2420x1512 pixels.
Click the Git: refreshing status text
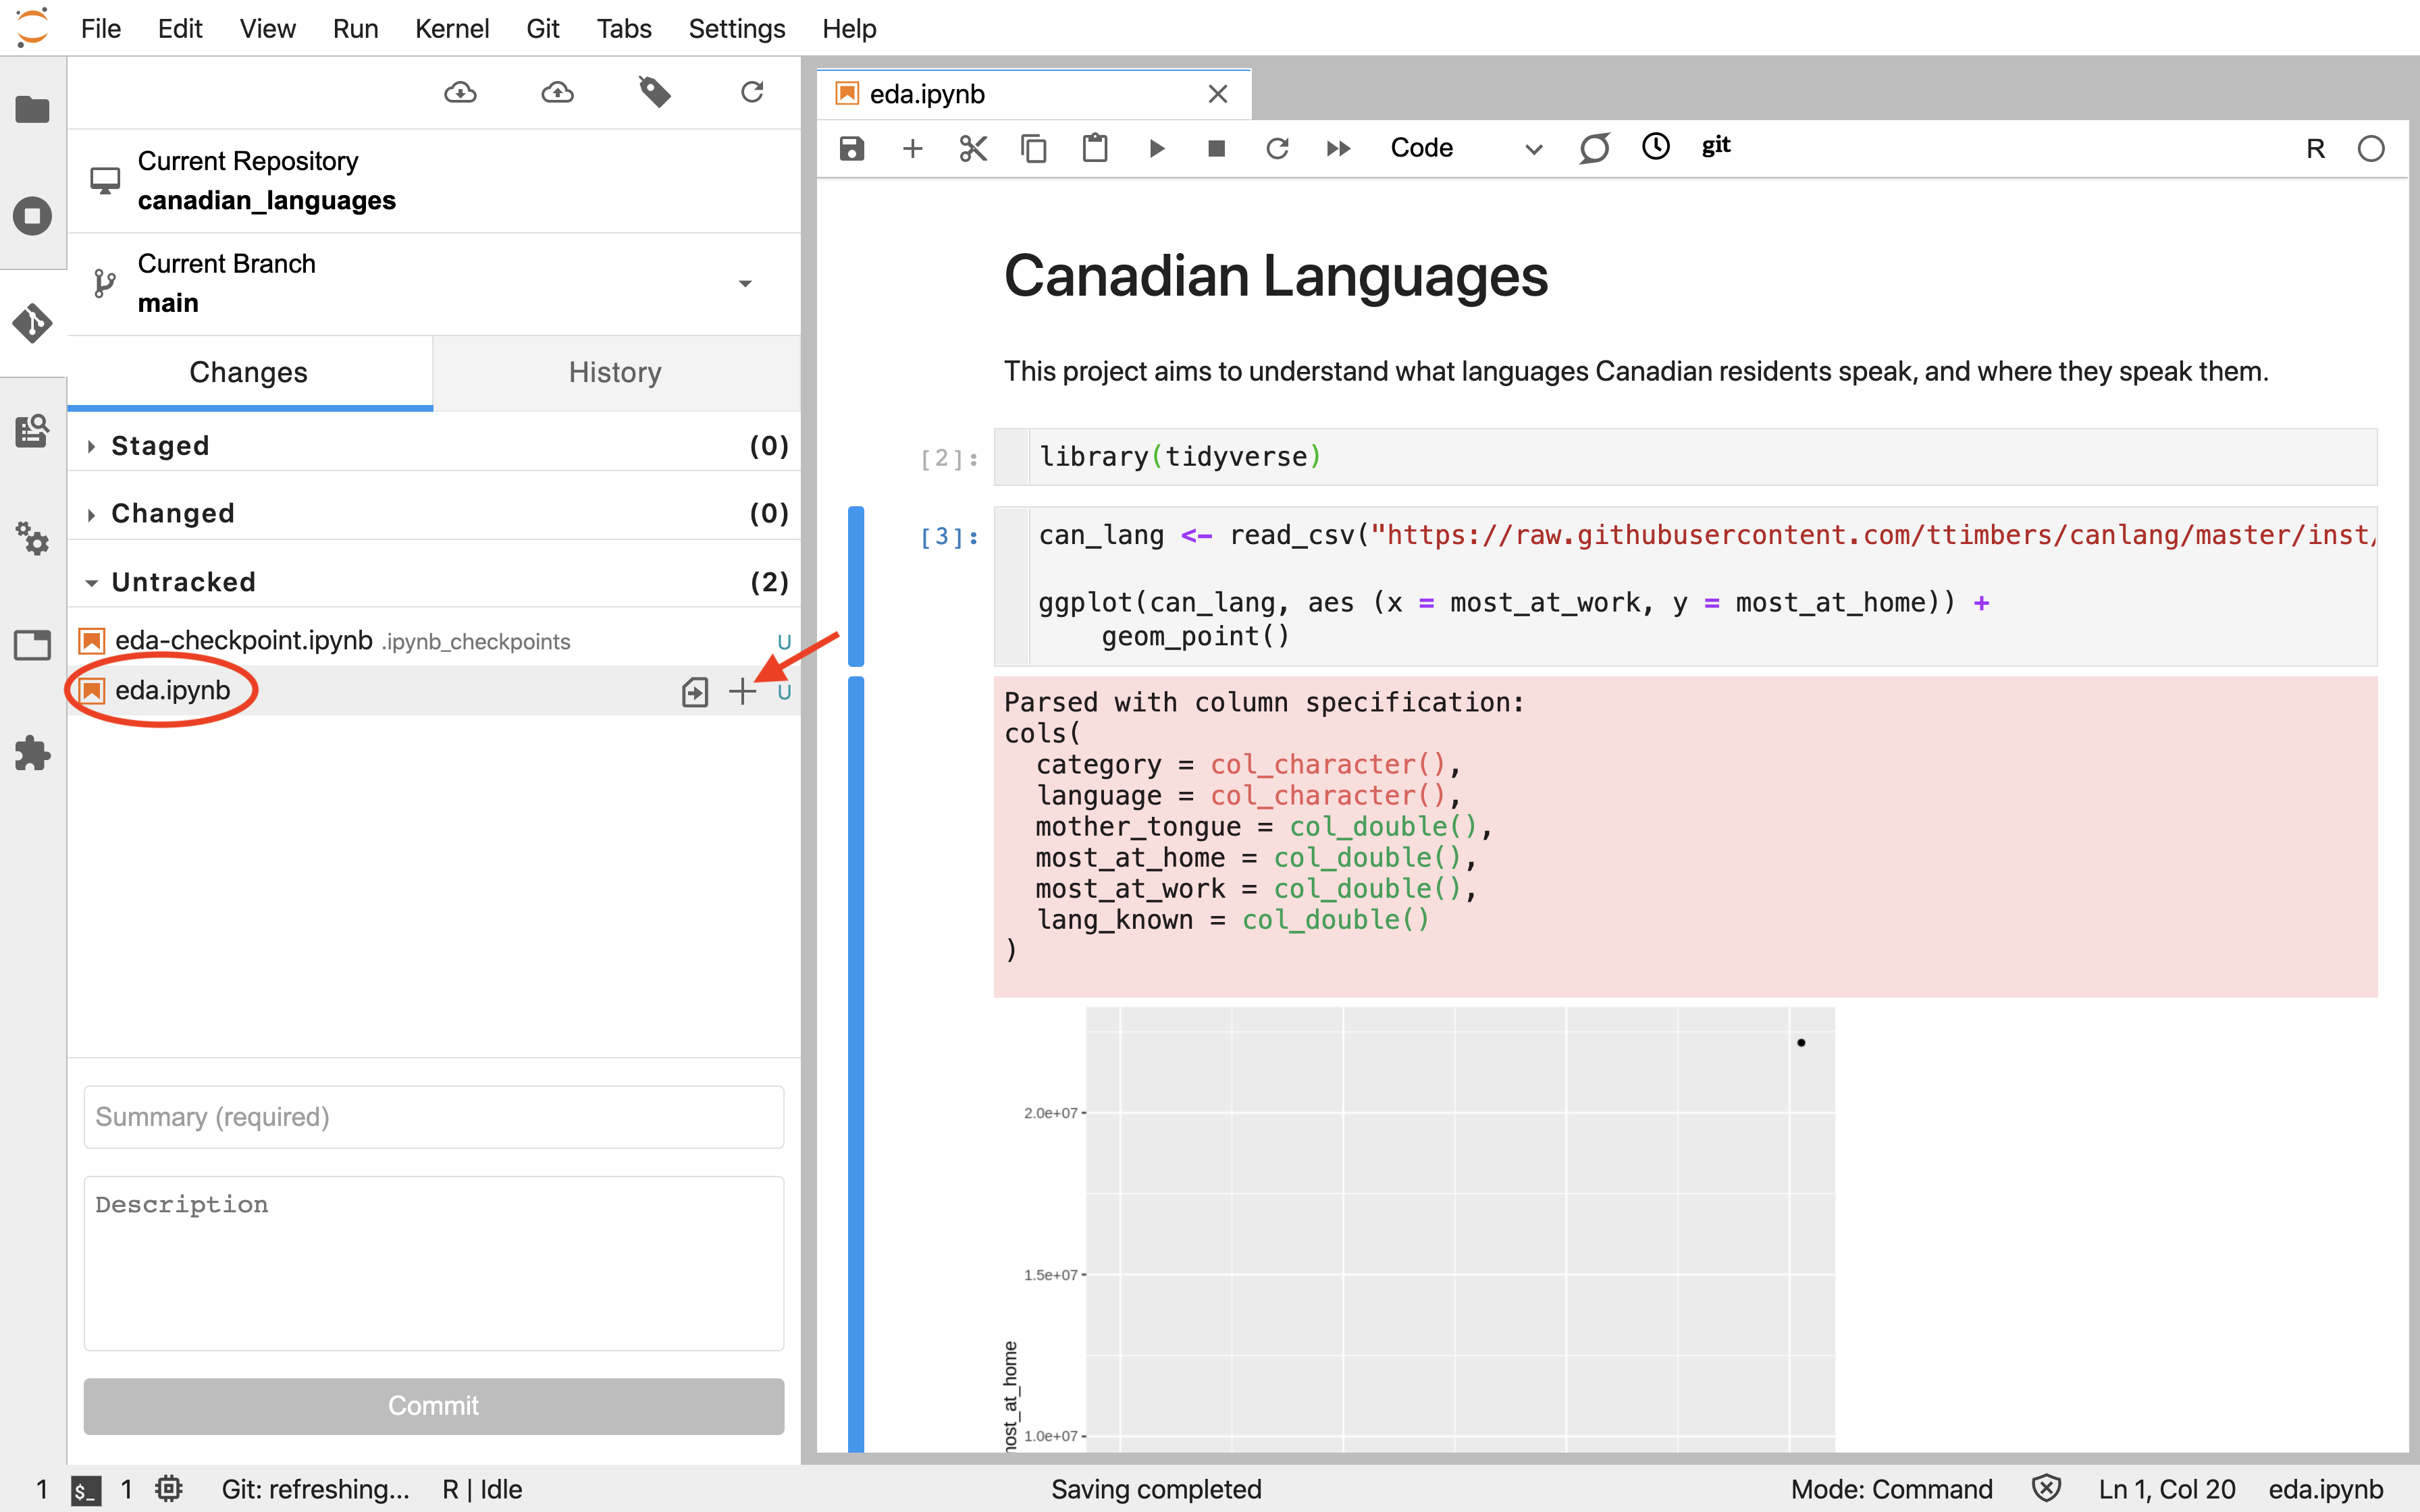[x=315, y=1489]
